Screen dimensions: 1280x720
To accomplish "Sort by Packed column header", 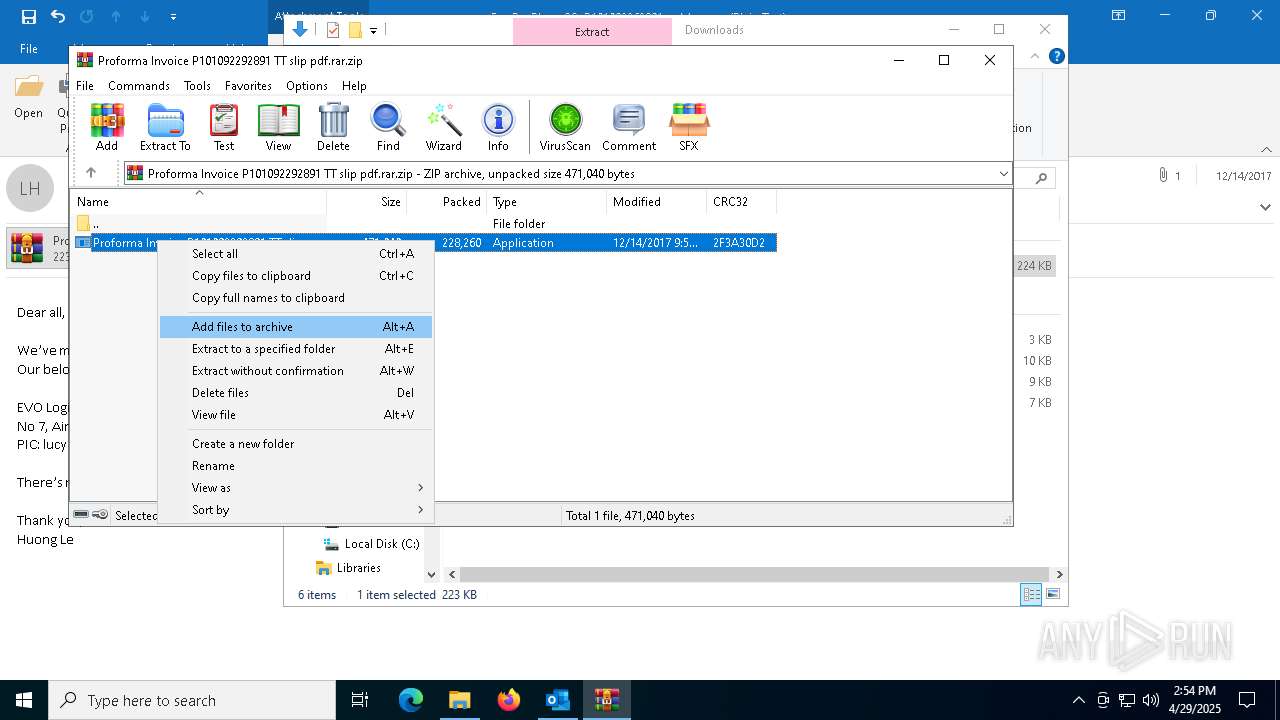I will click(x=446, y=202).
